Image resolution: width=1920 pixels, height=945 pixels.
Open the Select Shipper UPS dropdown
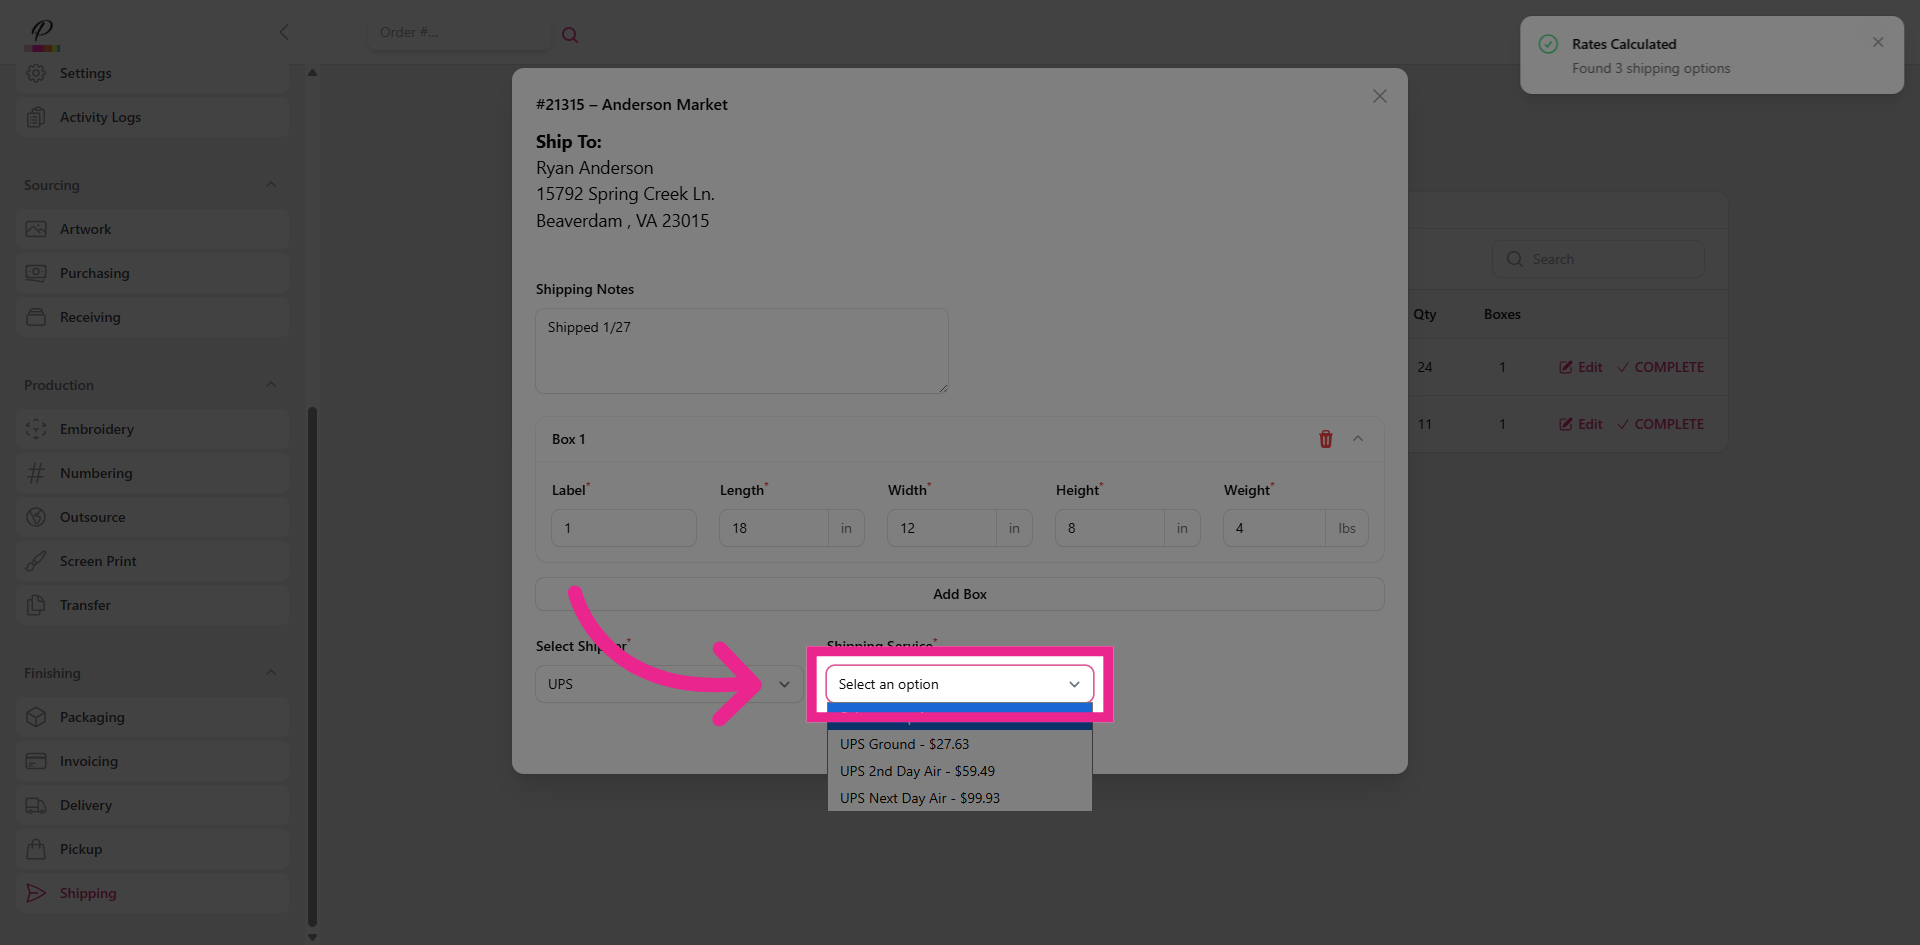tap(668, 684)
